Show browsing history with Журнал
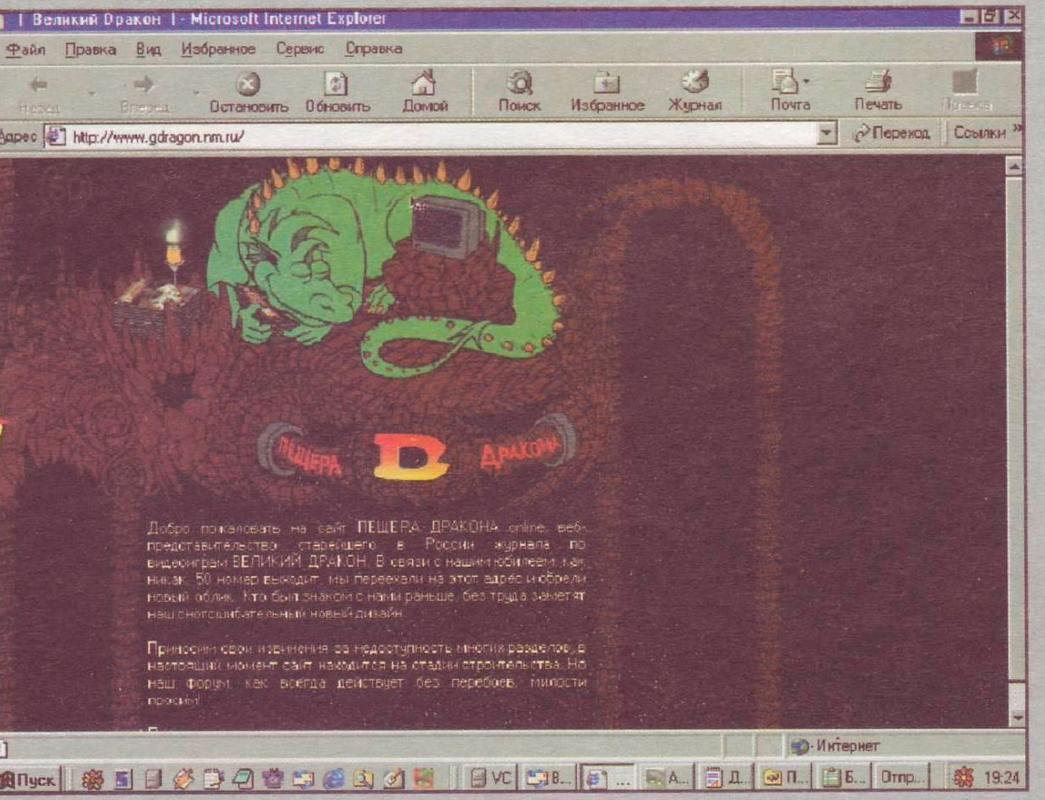Viewport: 1045px width, 800px height. point(694,92)
